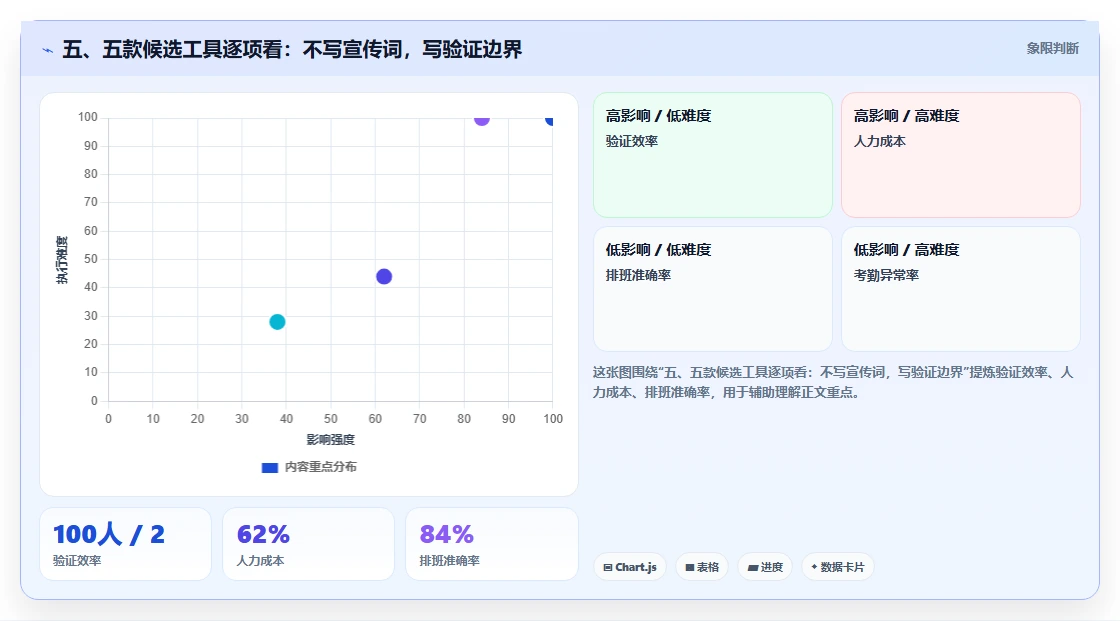Open the 84% 排班准确率 stat card
The height and width of the screenshot is (621, 1120).
pos(491,544)
